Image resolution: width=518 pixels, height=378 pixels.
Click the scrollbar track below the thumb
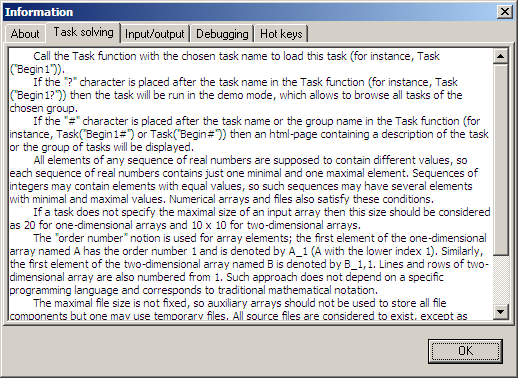(500, 280)
